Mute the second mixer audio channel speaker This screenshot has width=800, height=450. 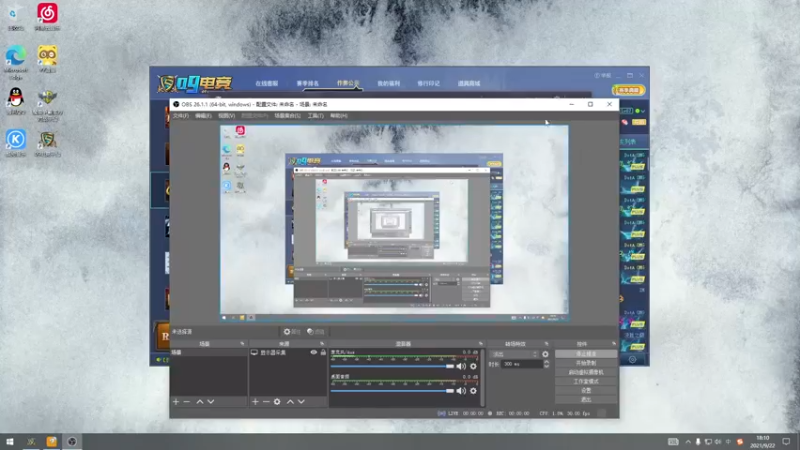click(461, 391)
